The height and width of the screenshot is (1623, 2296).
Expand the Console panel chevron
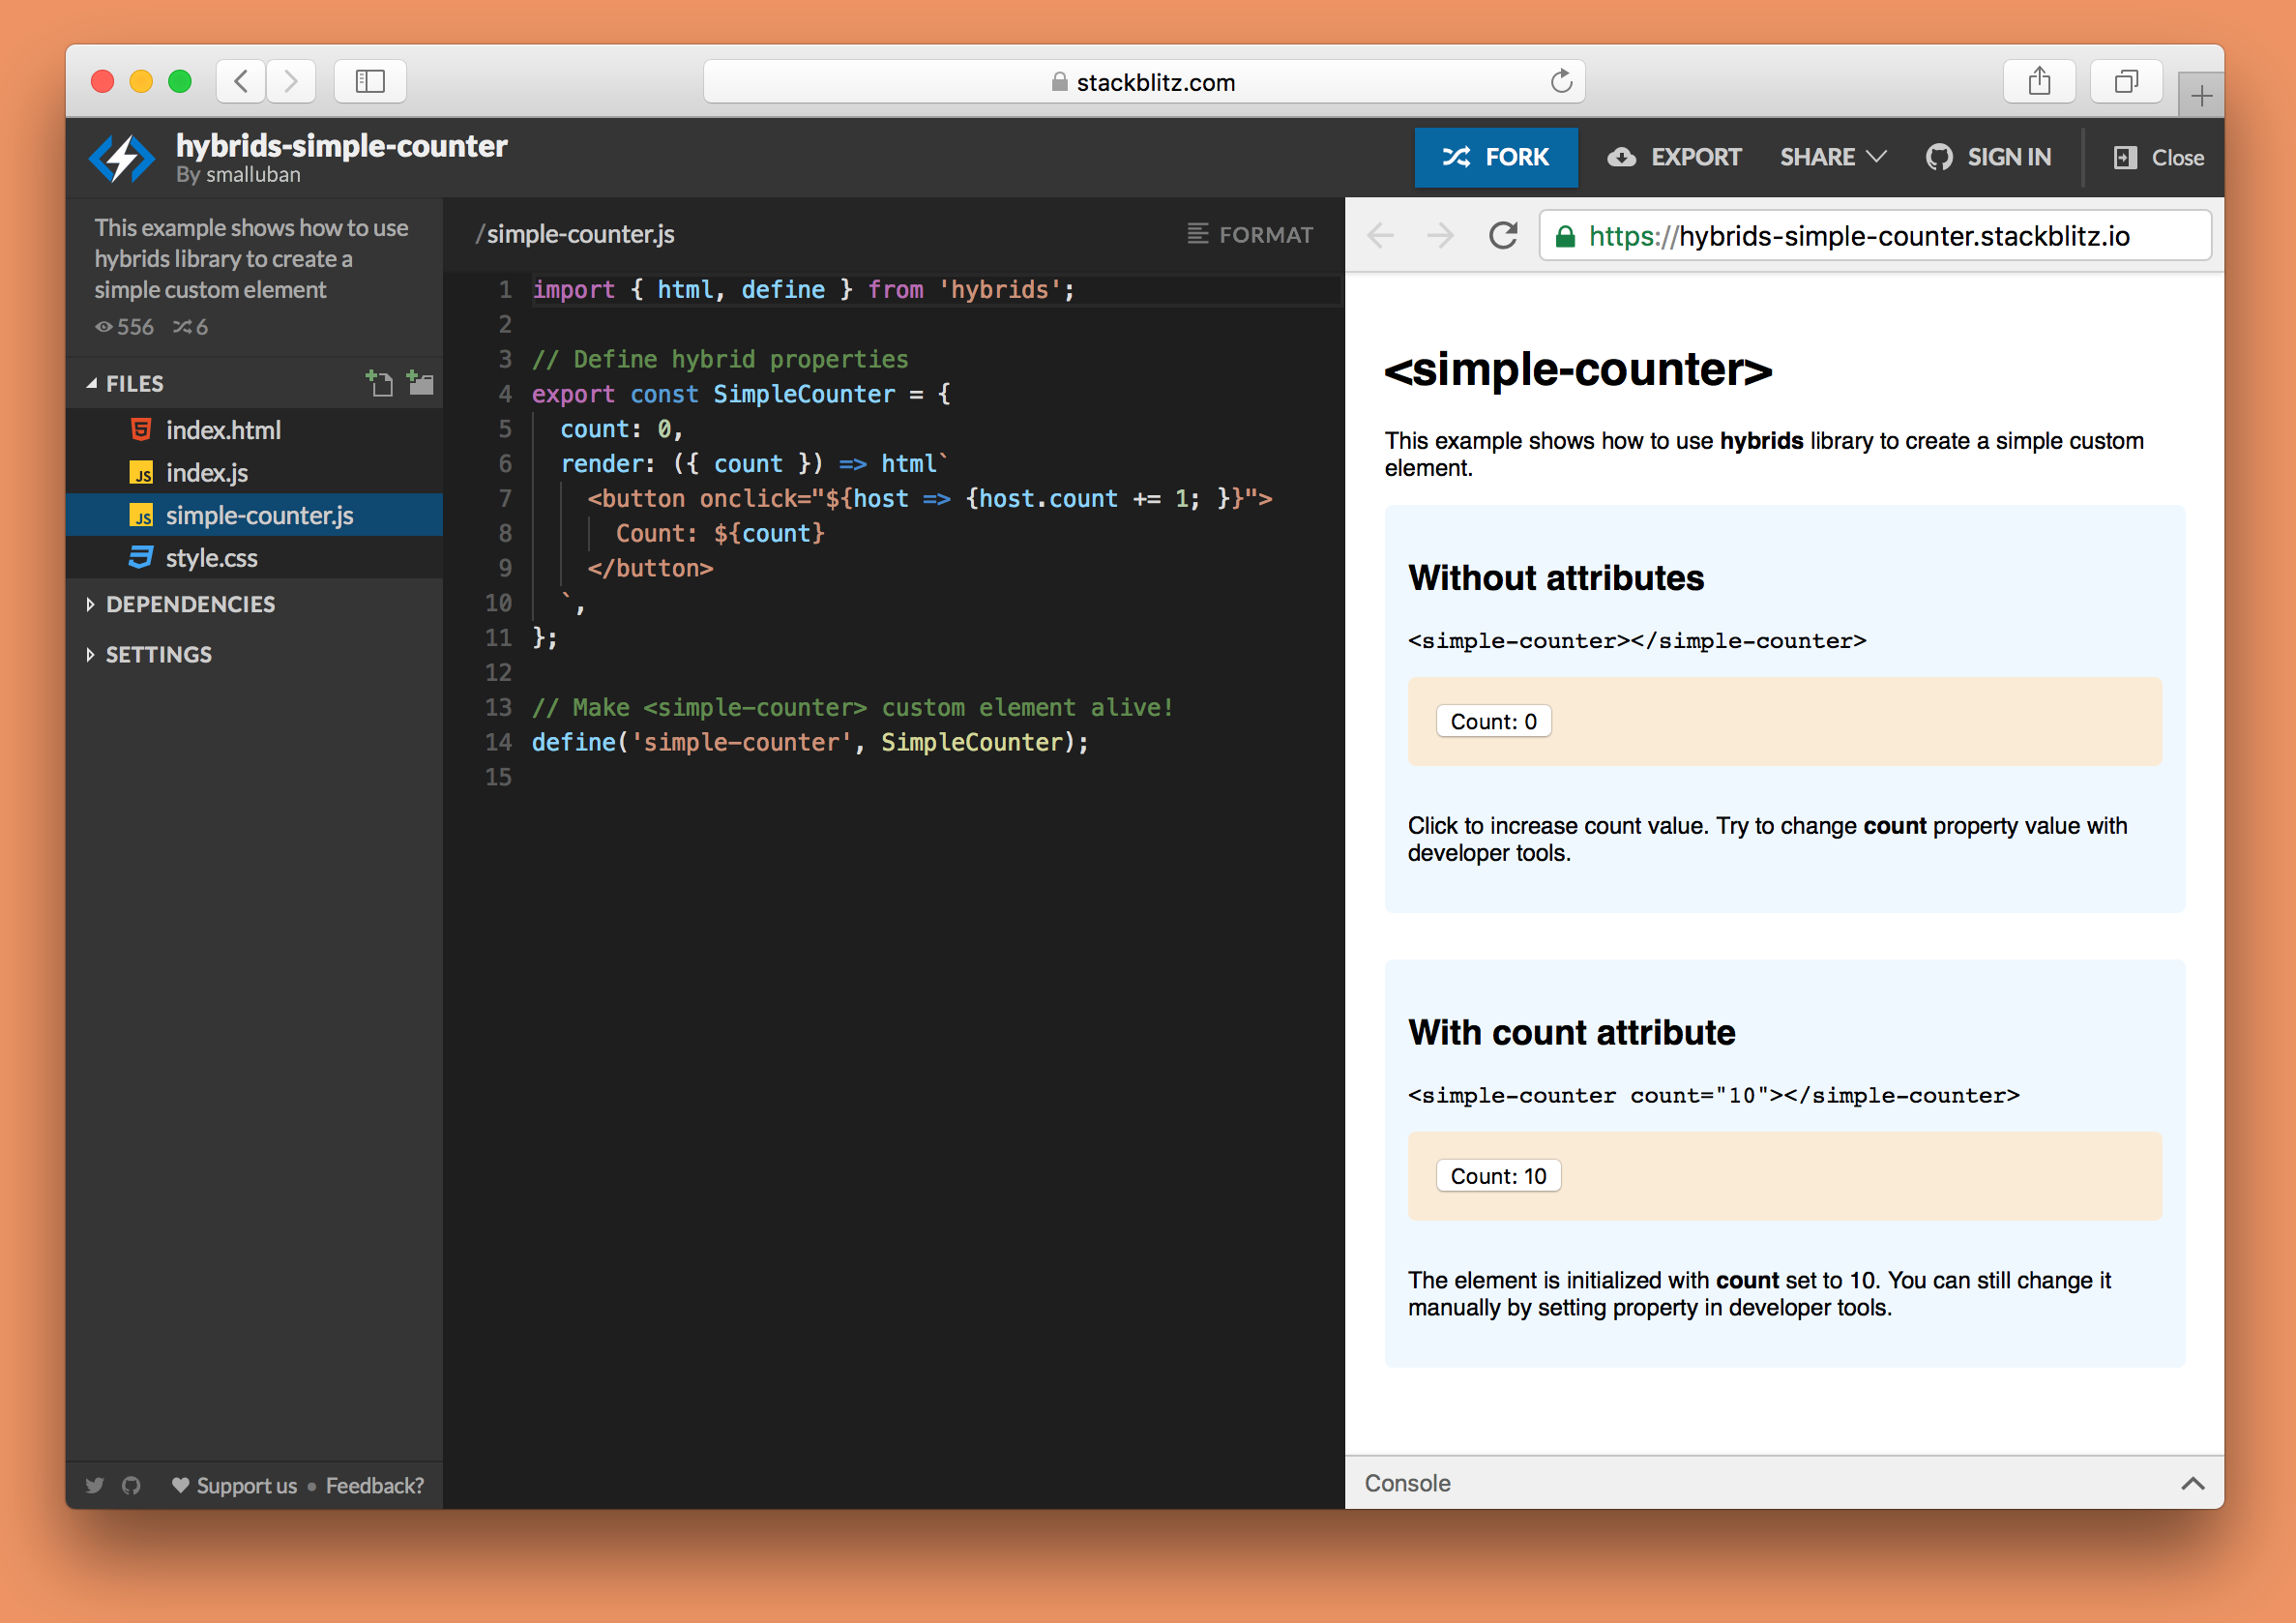point(2192,1483)
